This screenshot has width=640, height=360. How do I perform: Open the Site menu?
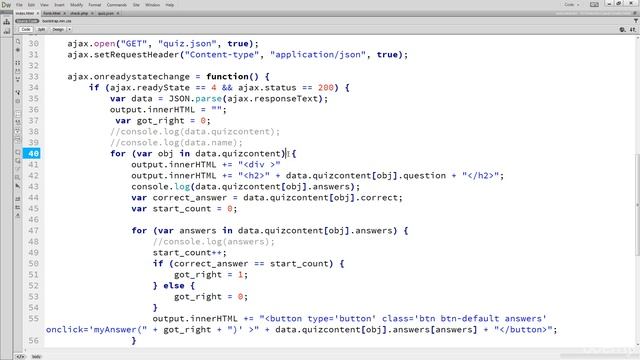(x=136, y=5)
